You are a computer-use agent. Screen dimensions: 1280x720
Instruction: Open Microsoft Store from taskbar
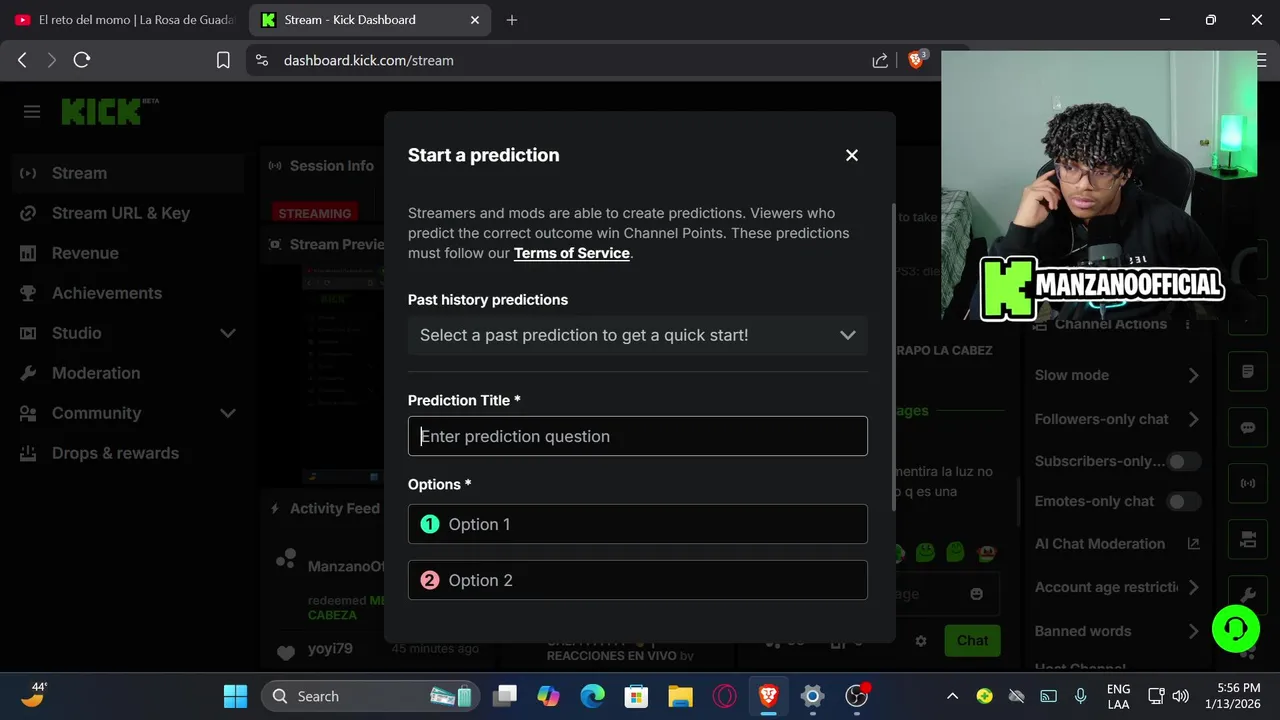pyautogui.click(x=636, y=696)
